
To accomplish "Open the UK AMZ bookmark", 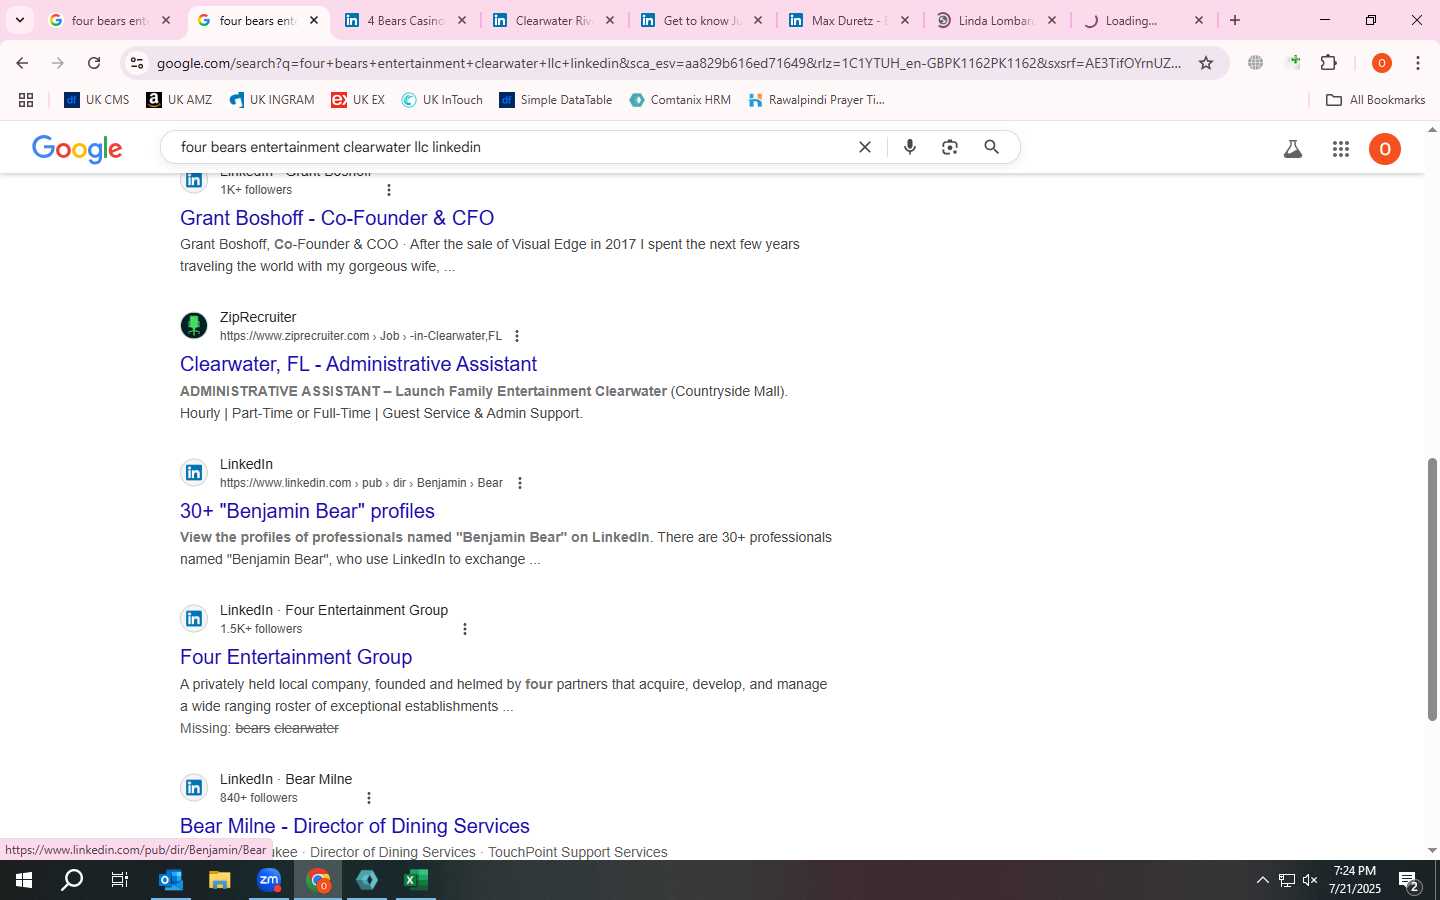I will pyautogui.click(x=180, y=100).
